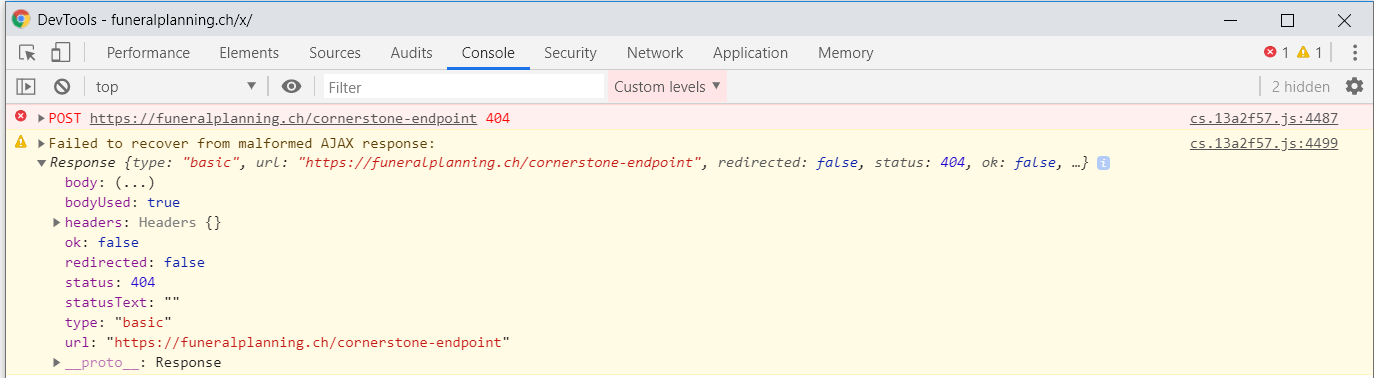Click the Chrome logo in title bar
The image size is (1374, 378).
(x=20, y=20)
